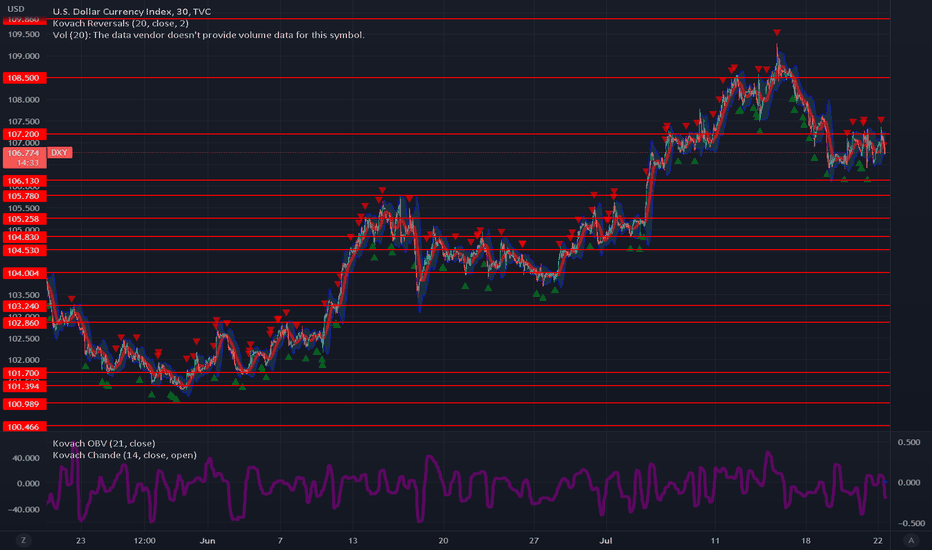Click the 101.700 red price level label

[x=24, y=373]
